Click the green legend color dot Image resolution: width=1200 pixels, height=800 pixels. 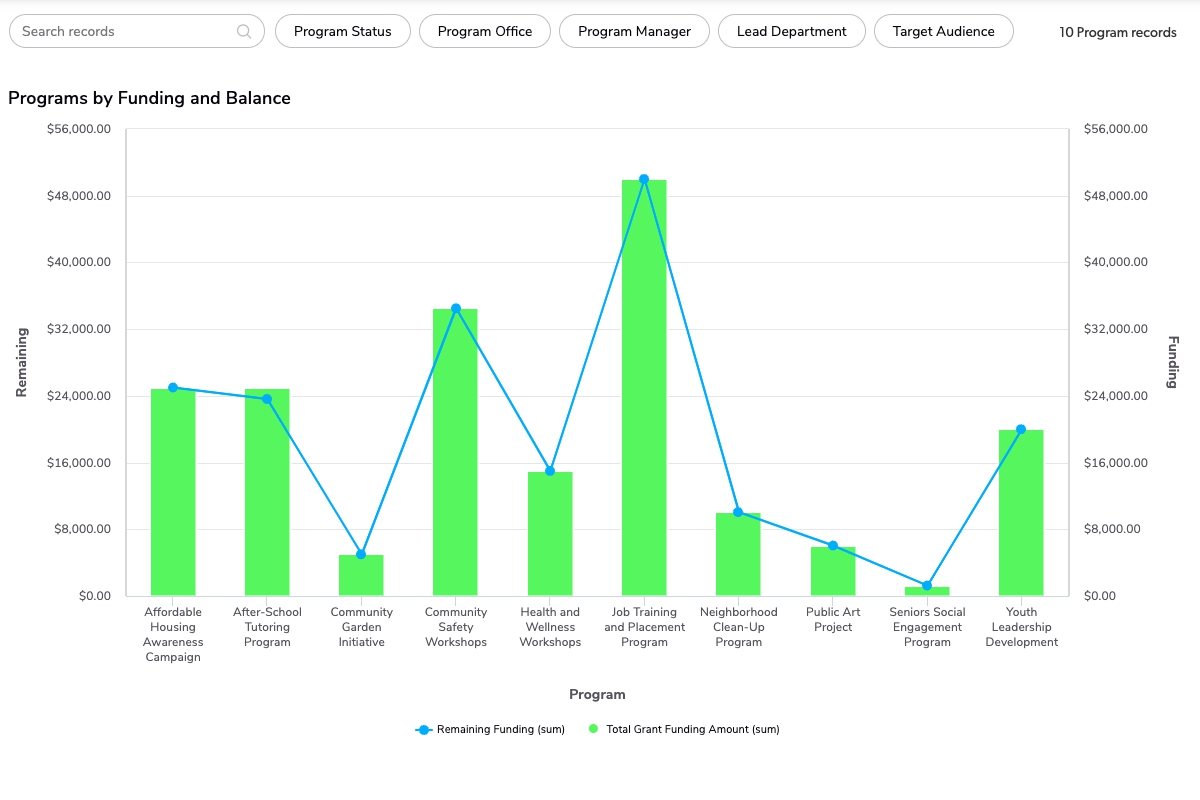pos(593,729)
